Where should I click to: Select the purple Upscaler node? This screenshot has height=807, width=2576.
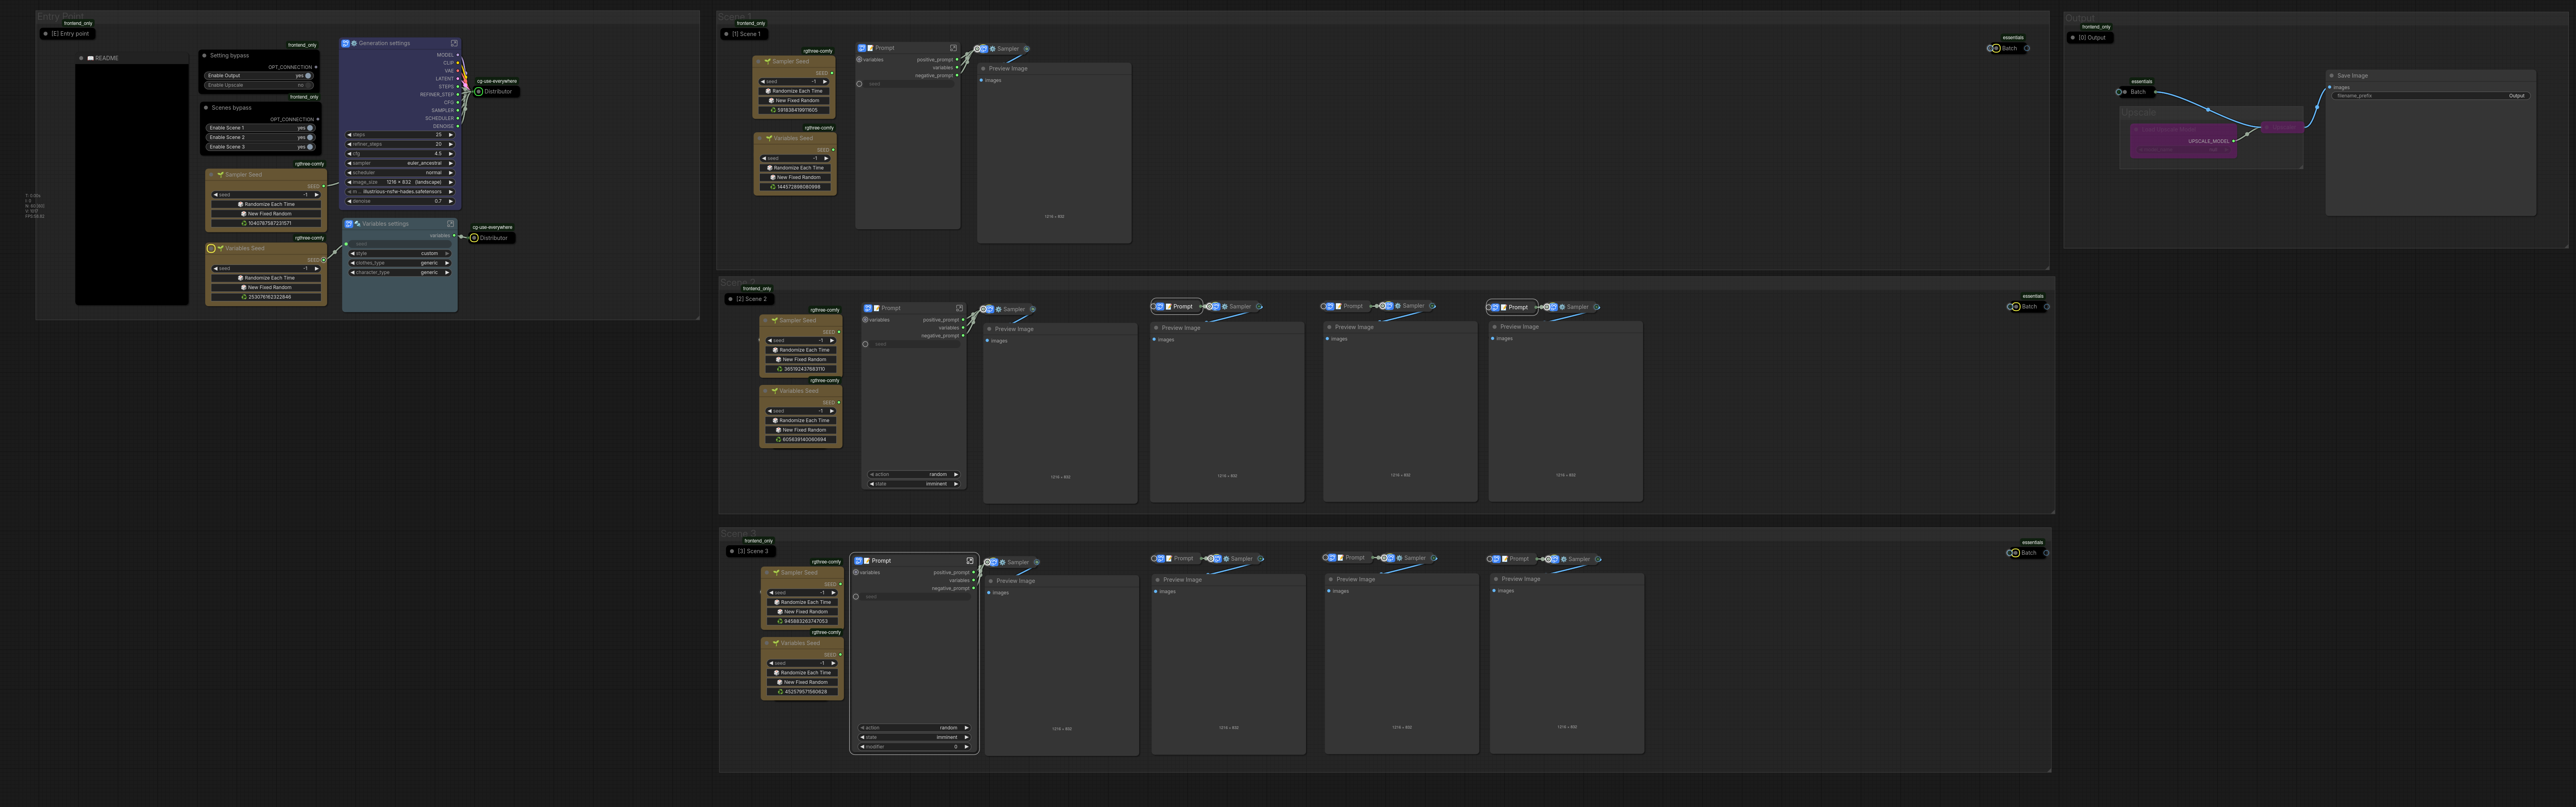(x=2282, y=127)
